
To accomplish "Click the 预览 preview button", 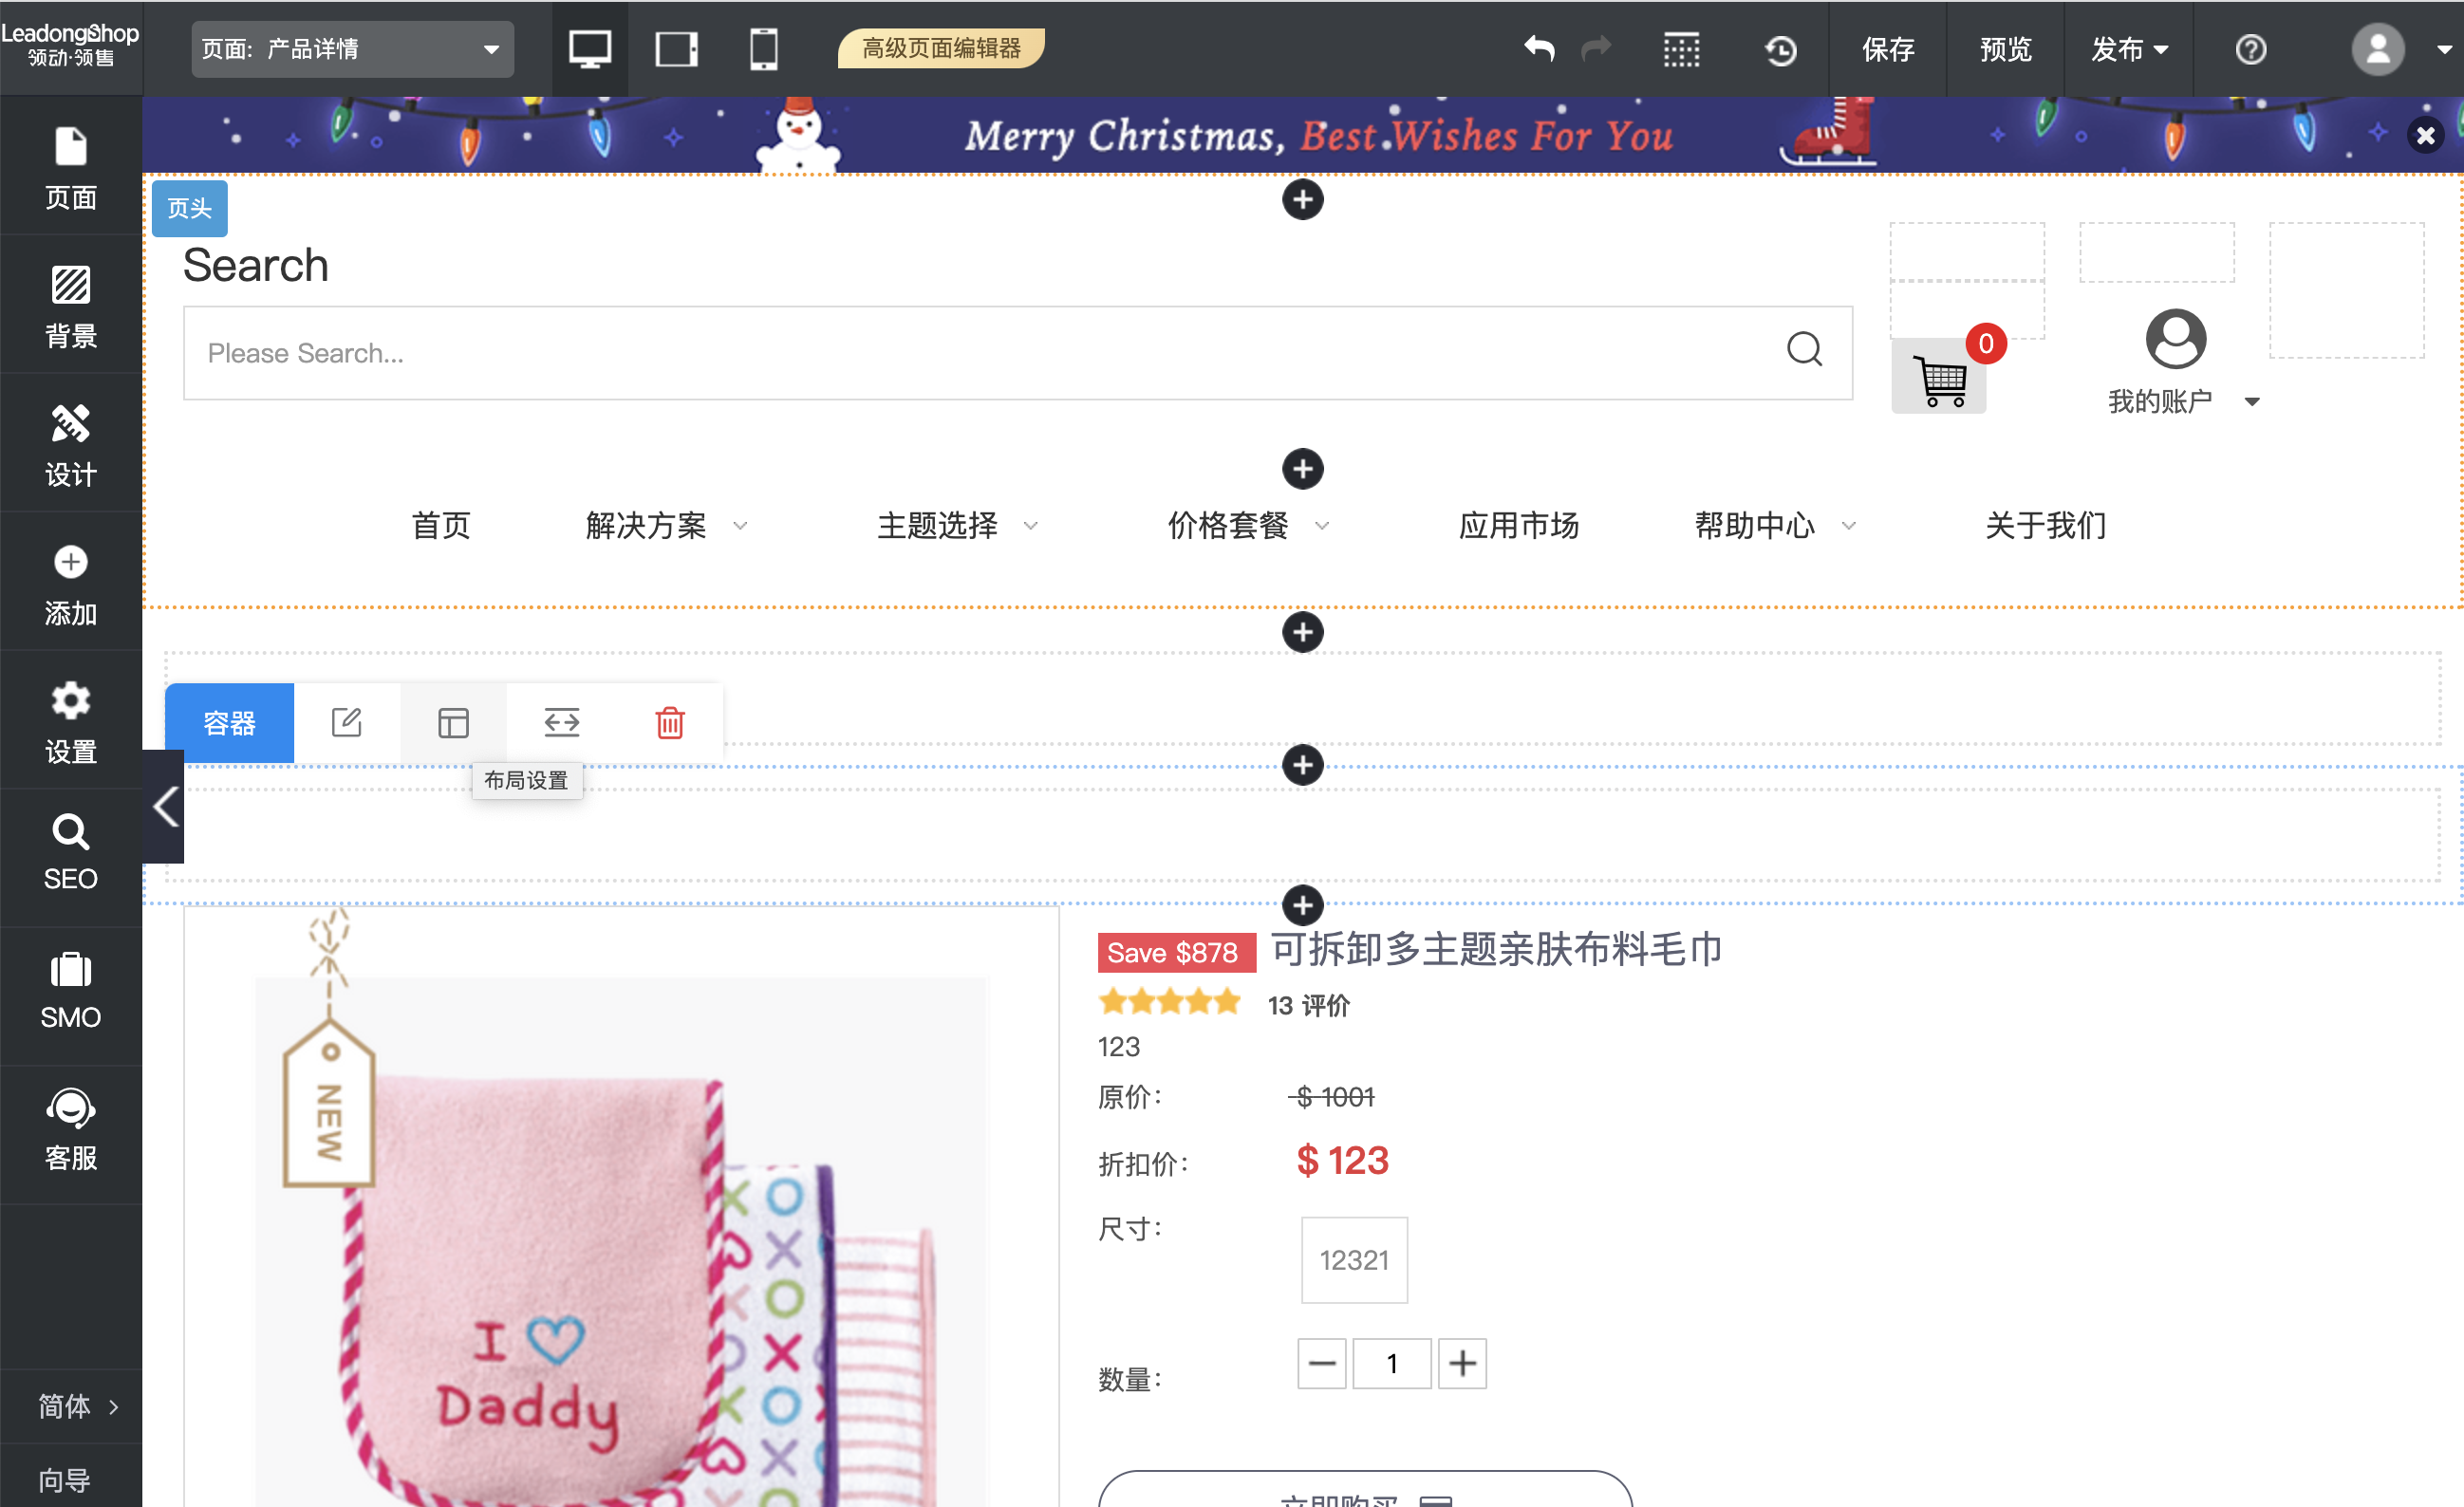I will [2005, 49].
